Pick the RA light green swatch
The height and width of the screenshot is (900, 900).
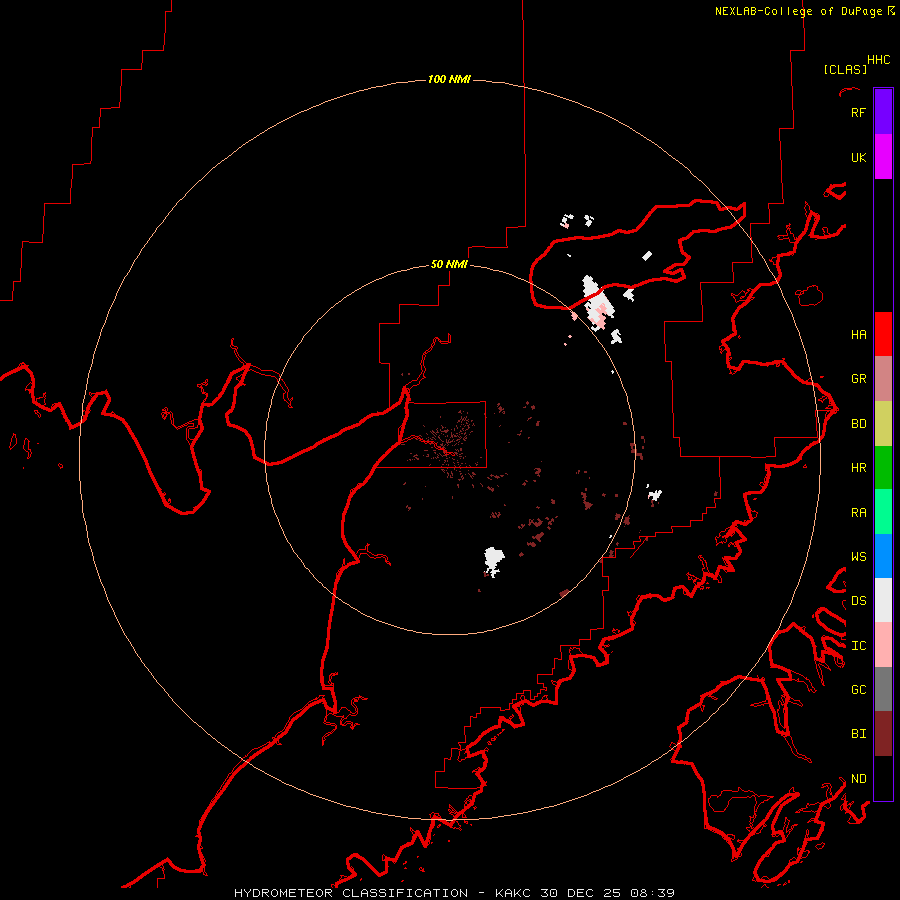point(883,512)
